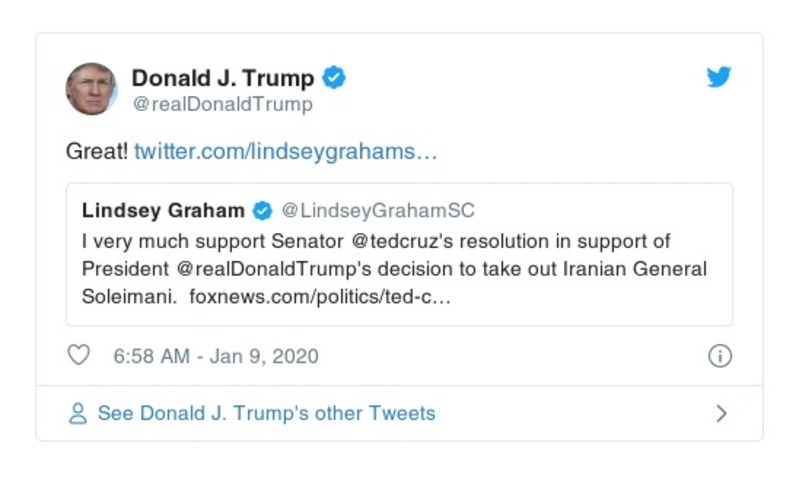The height and width of the screenshot is (490, 799).
Task: Visit the @realDonaldTrump handle under the name
Action: (x=222, y=104)
